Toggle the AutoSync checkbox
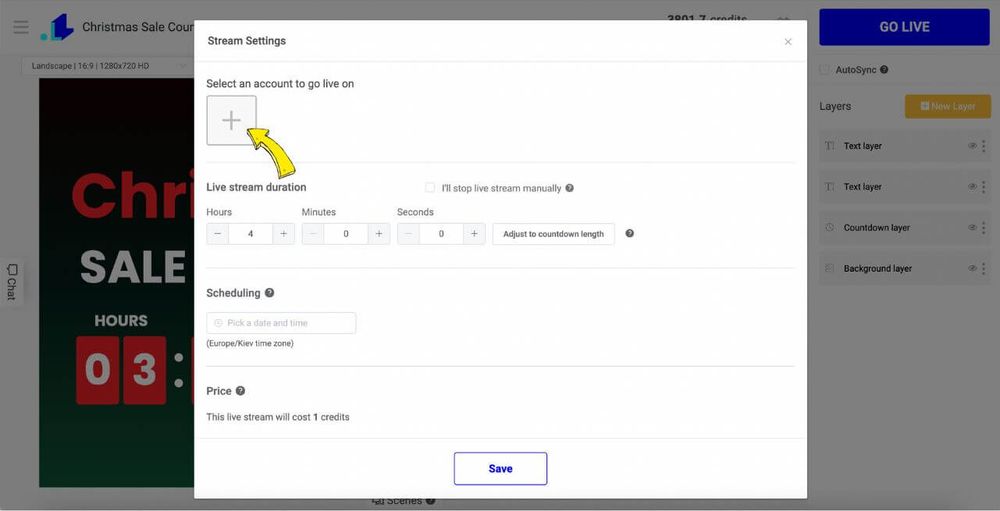The height and width of the screenshot is (511, 1000). 824,70
